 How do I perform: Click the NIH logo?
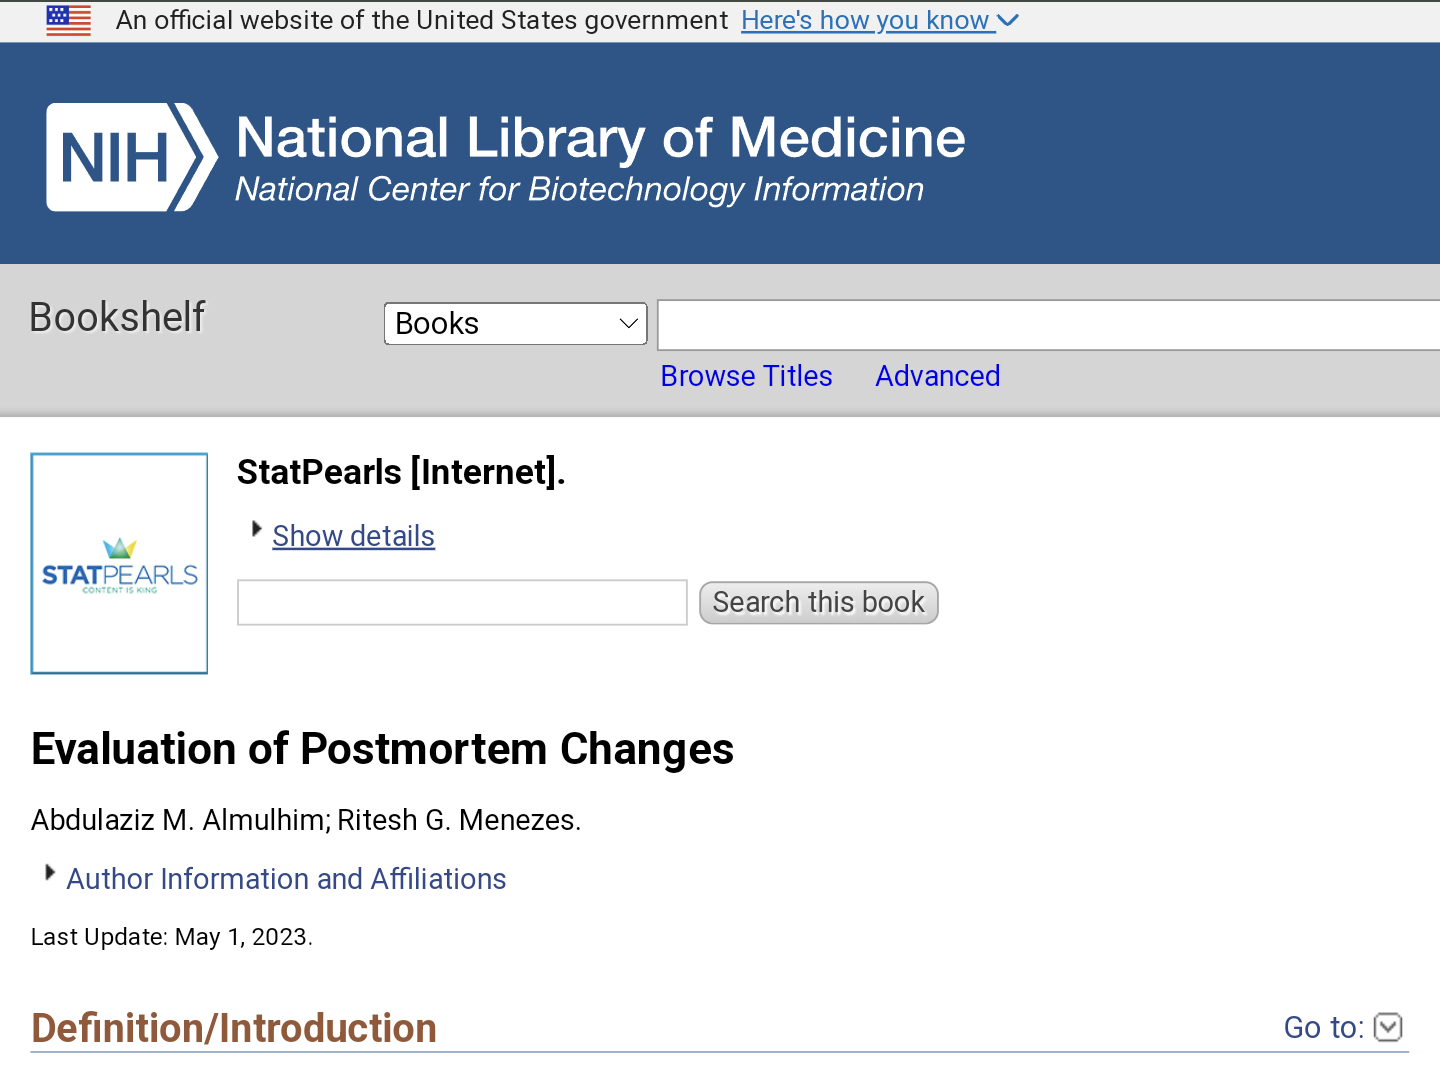[130, 157]
